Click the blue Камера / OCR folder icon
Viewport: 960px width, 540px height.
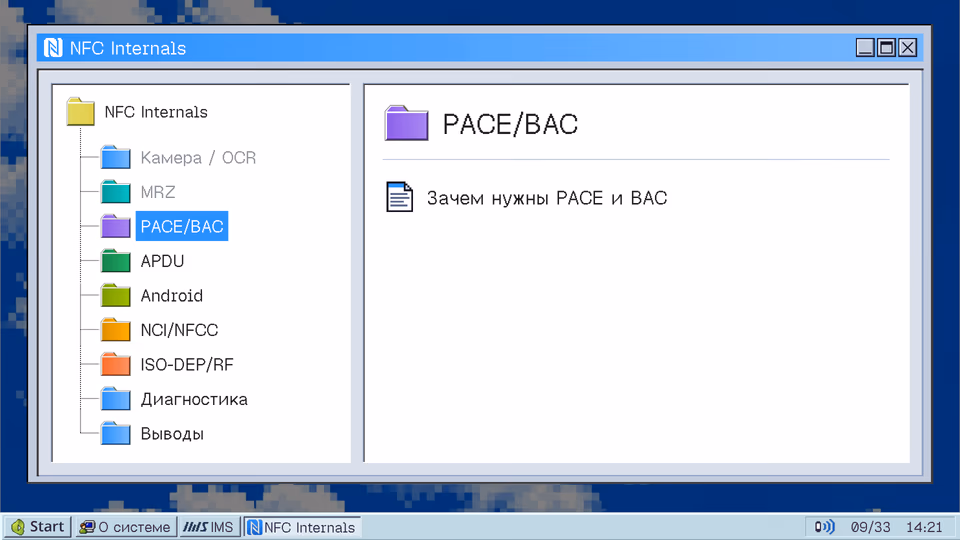(x=116, y=157)
